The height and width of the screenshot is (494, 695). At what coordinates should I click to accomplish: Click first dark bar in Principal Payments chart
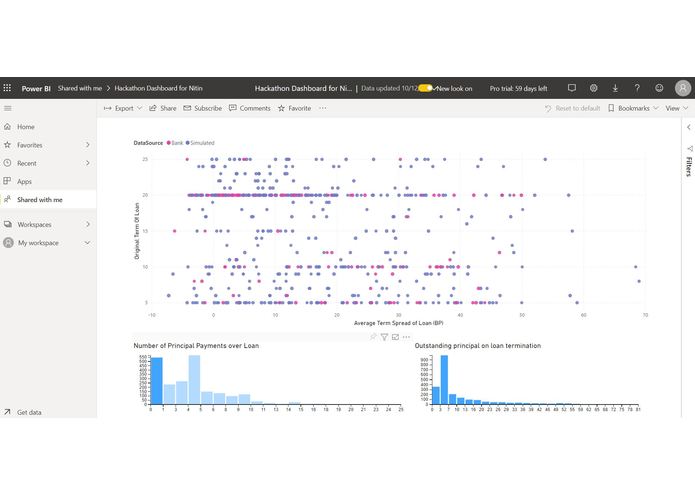click(x=157, y=381)
